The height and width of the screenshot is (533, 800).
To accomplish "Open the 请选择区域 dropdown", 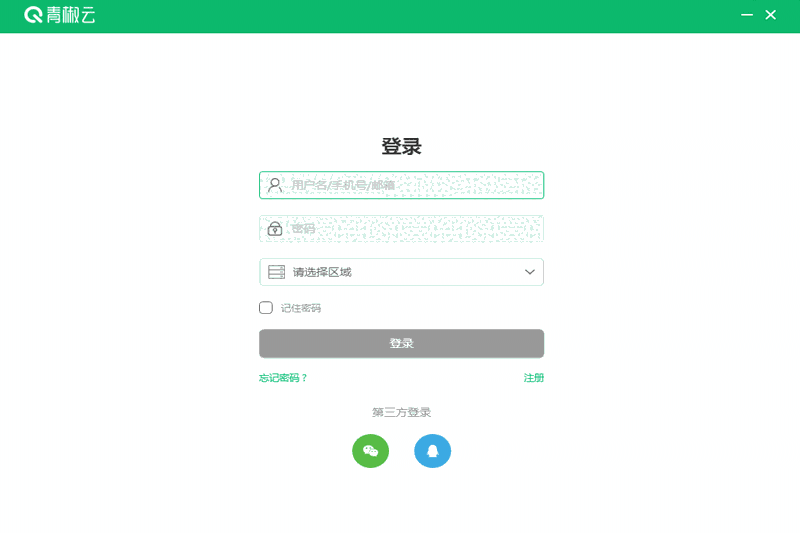I will click(402, 272).
